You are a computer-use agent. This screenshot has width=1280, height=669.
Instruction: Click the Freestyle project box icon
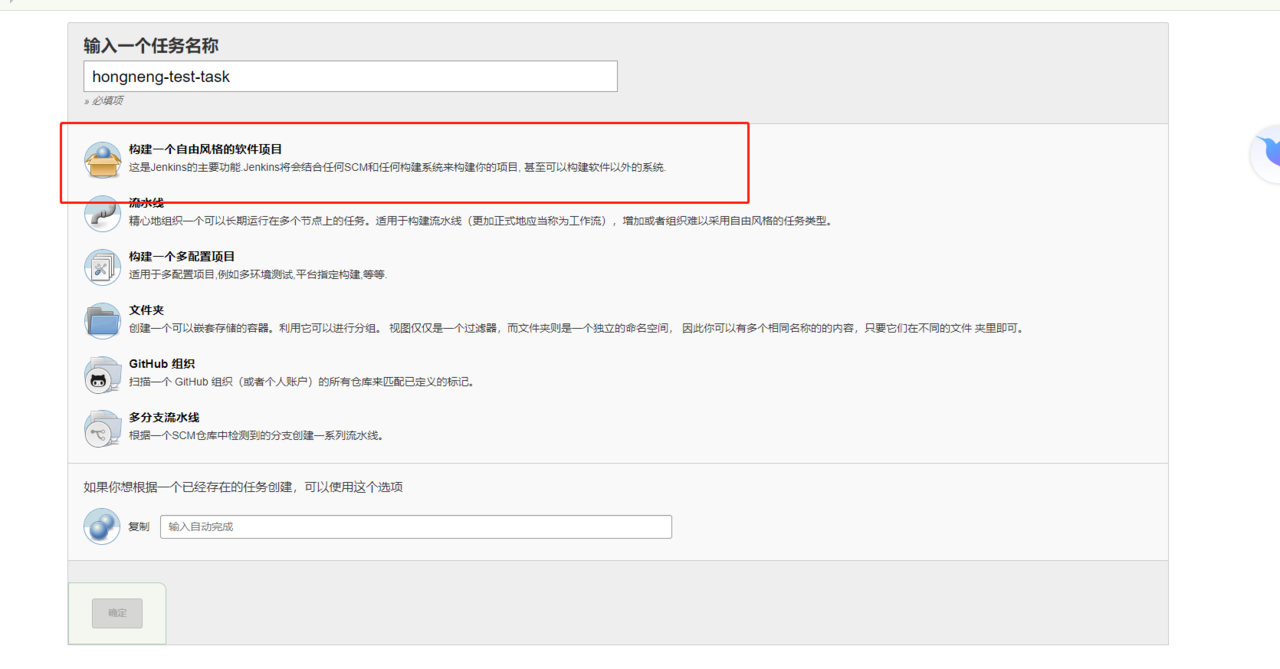(102, 160)
